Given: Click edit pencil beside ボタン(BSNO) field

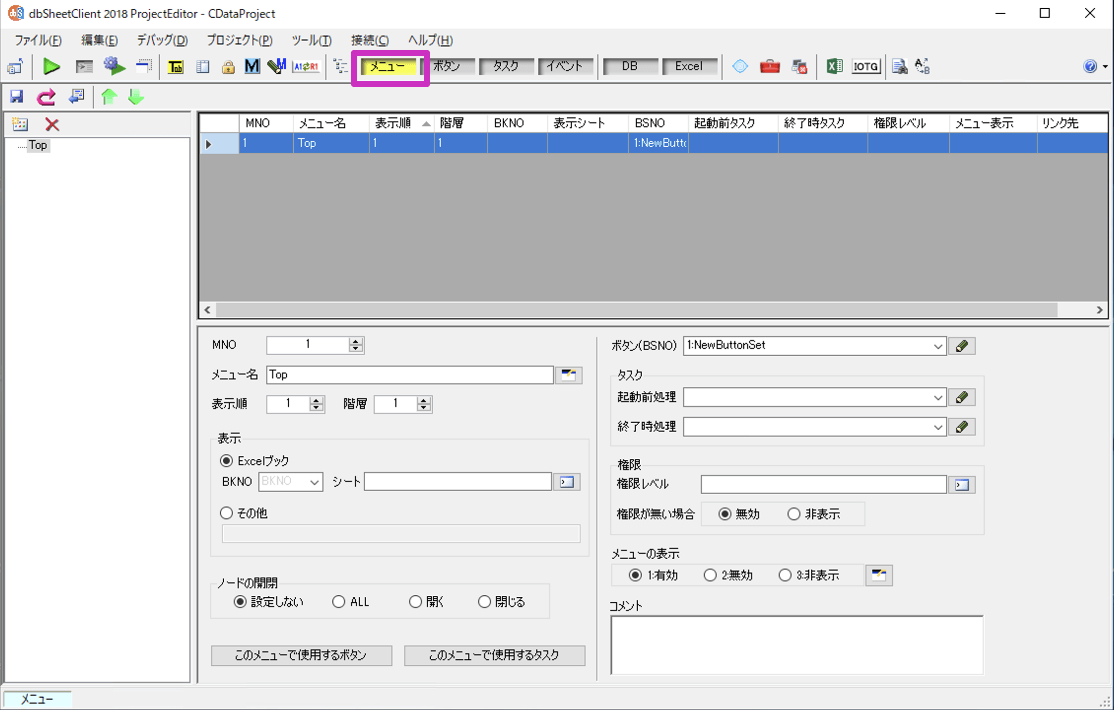Looking at the screenshot, I should click(962, 346).
